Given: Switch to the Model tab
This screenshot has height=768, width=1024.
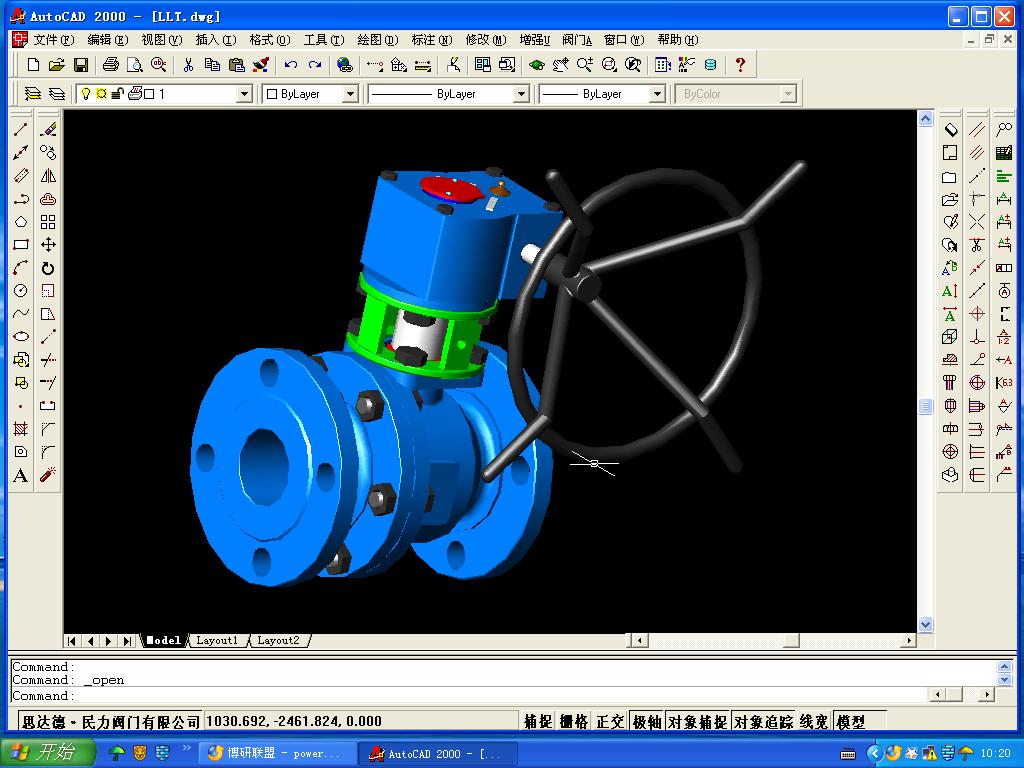Looking at the screenshot, I should (x=163, y=641).
